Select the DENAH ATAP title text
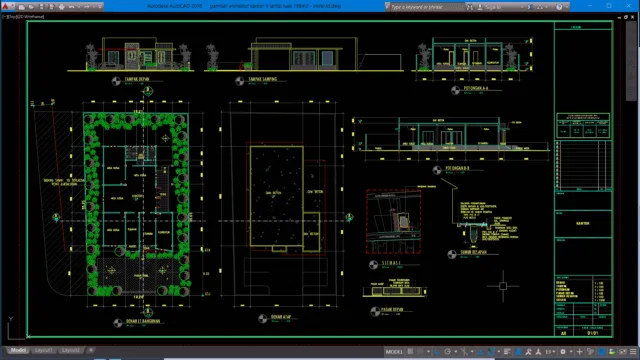 coord(281,316)
